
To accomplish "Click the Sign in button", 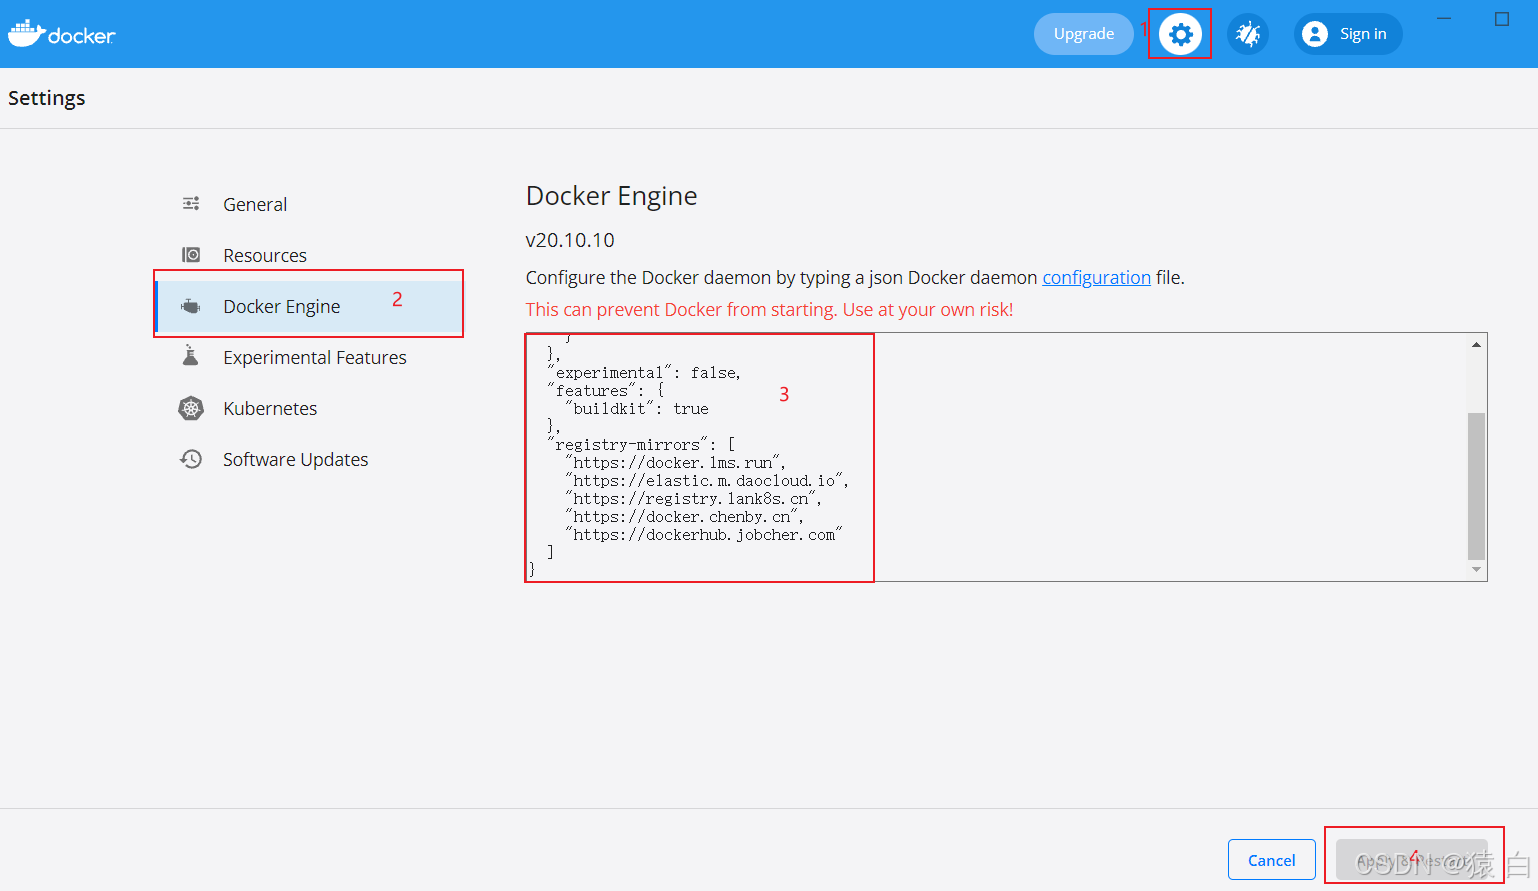I will [1348, 34].
